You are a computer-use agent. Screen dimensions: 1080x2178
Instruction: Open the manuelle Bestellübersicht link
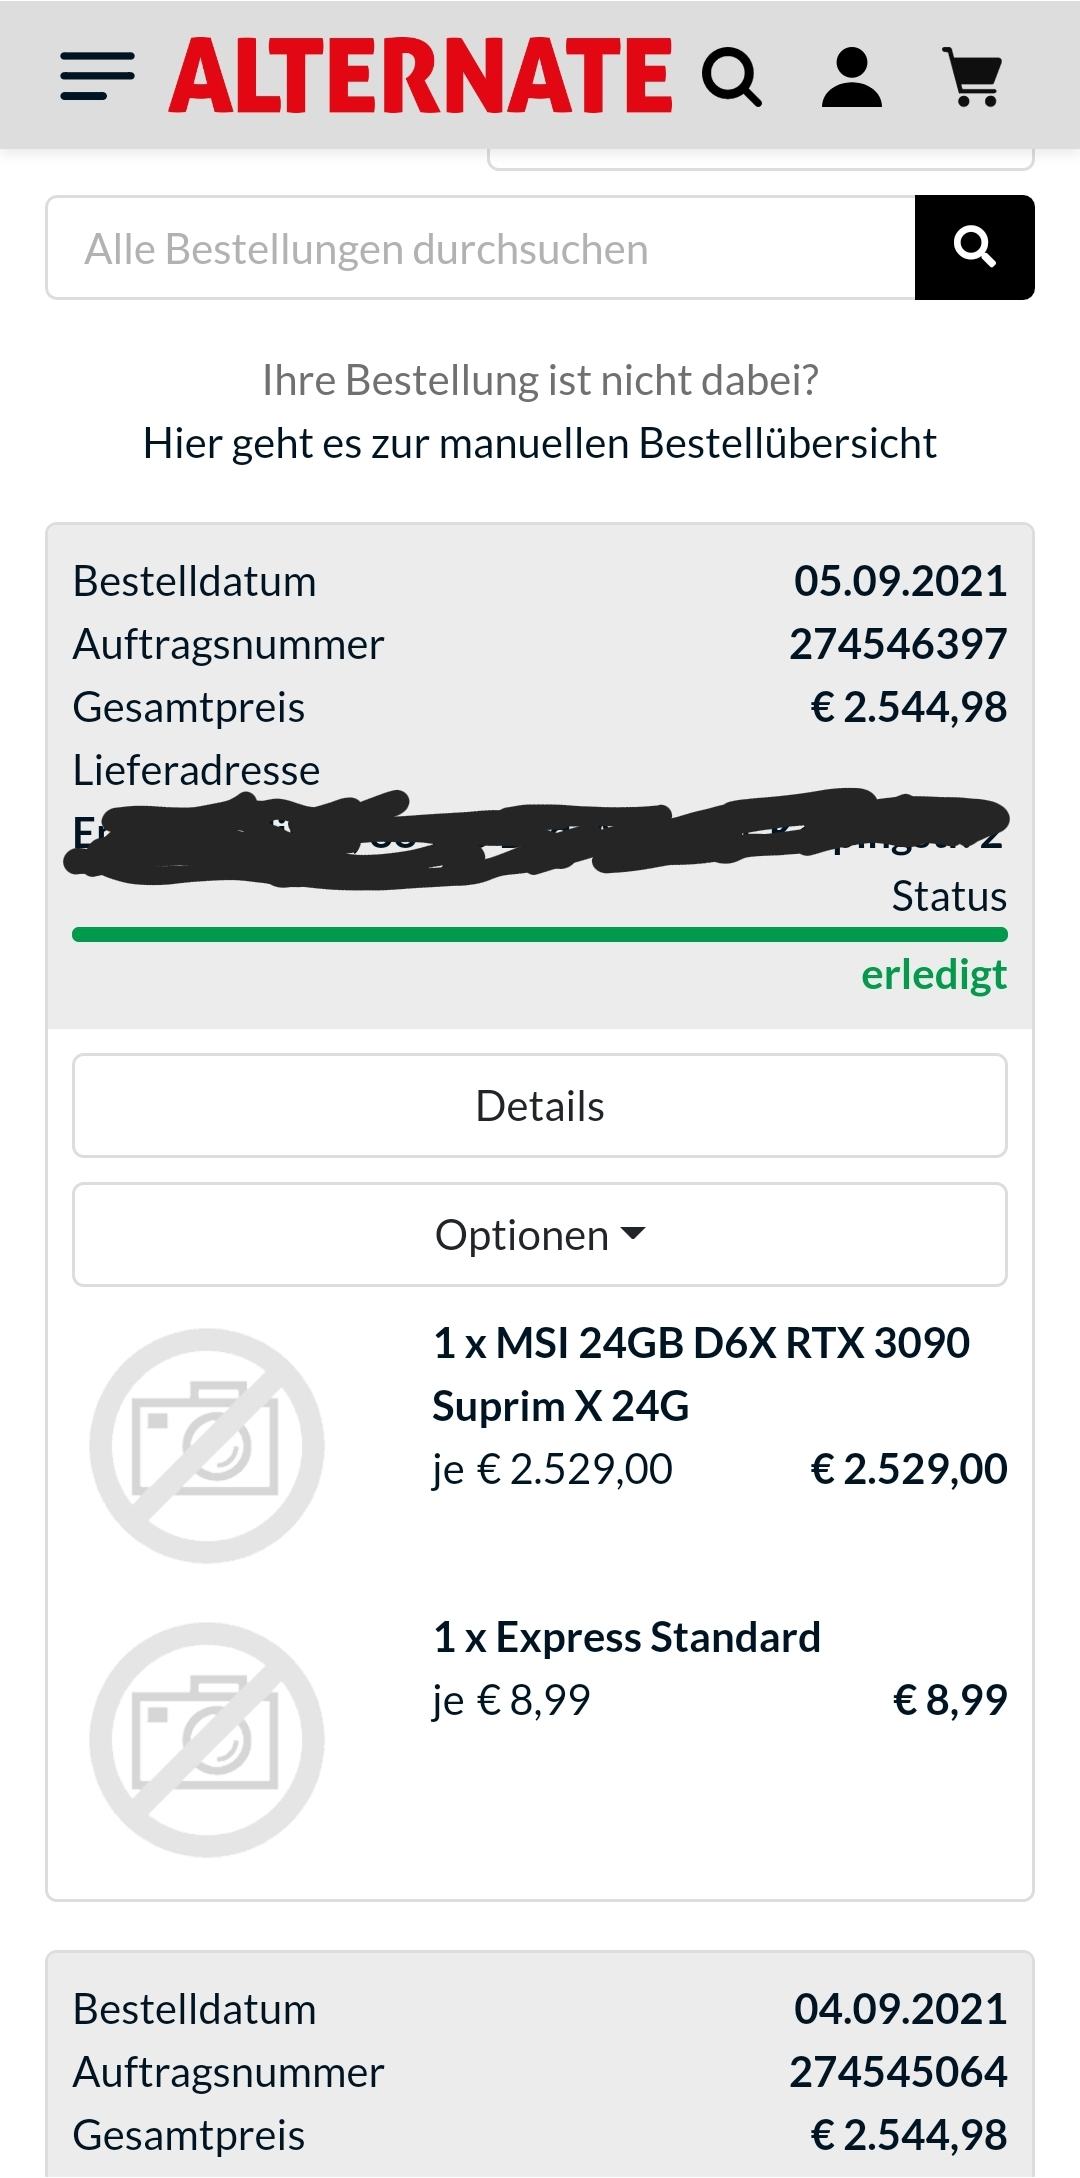point(540,443)
